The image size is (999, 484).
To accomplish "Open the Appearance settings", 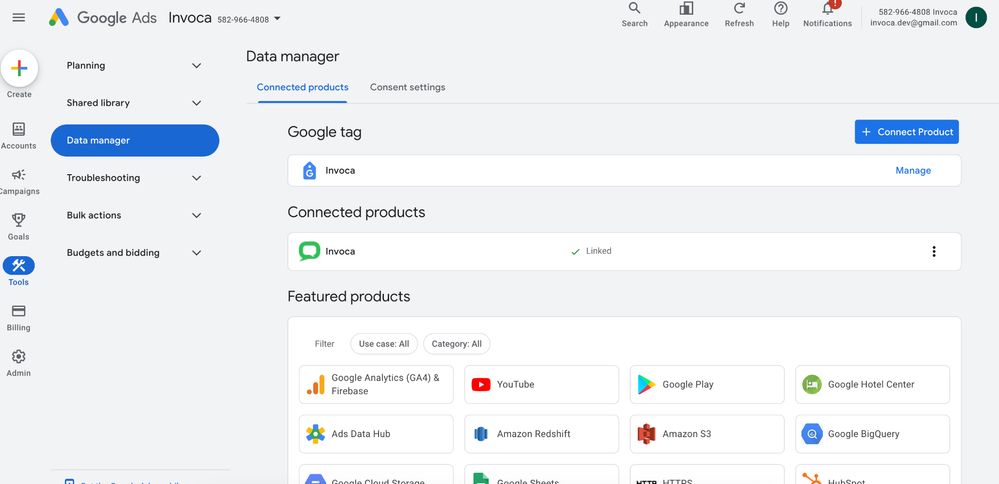I will tap(686, 15).
